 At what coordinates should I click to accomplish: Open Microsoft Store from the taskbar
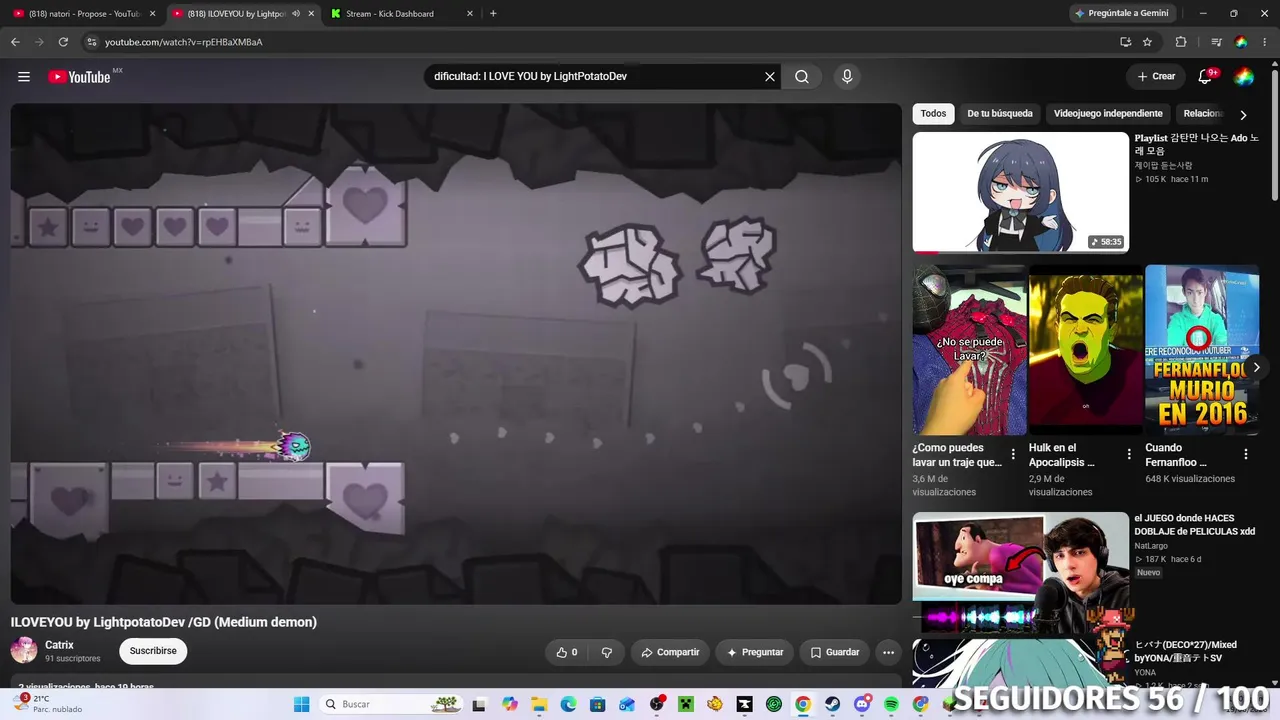tap(597, 705)
